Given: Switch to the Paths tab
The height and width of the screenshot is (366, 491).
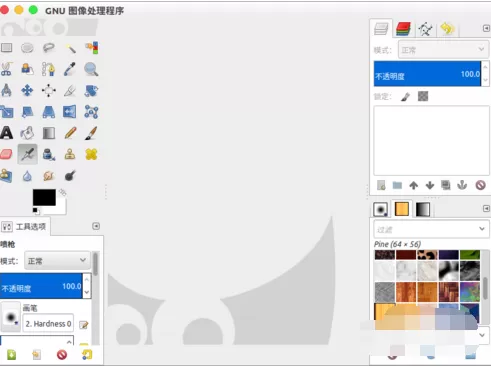Looking at the screenshot, I should tap(426, 29).
